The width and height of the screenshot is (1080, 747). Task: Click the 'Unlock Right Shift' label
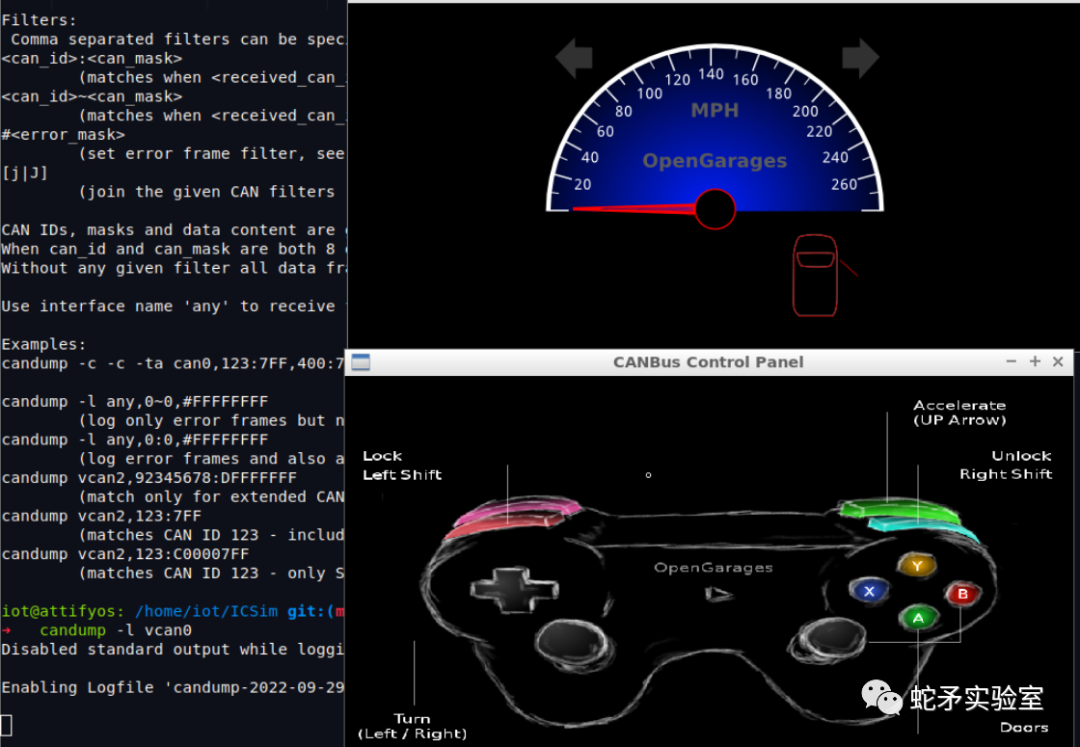1006,465
